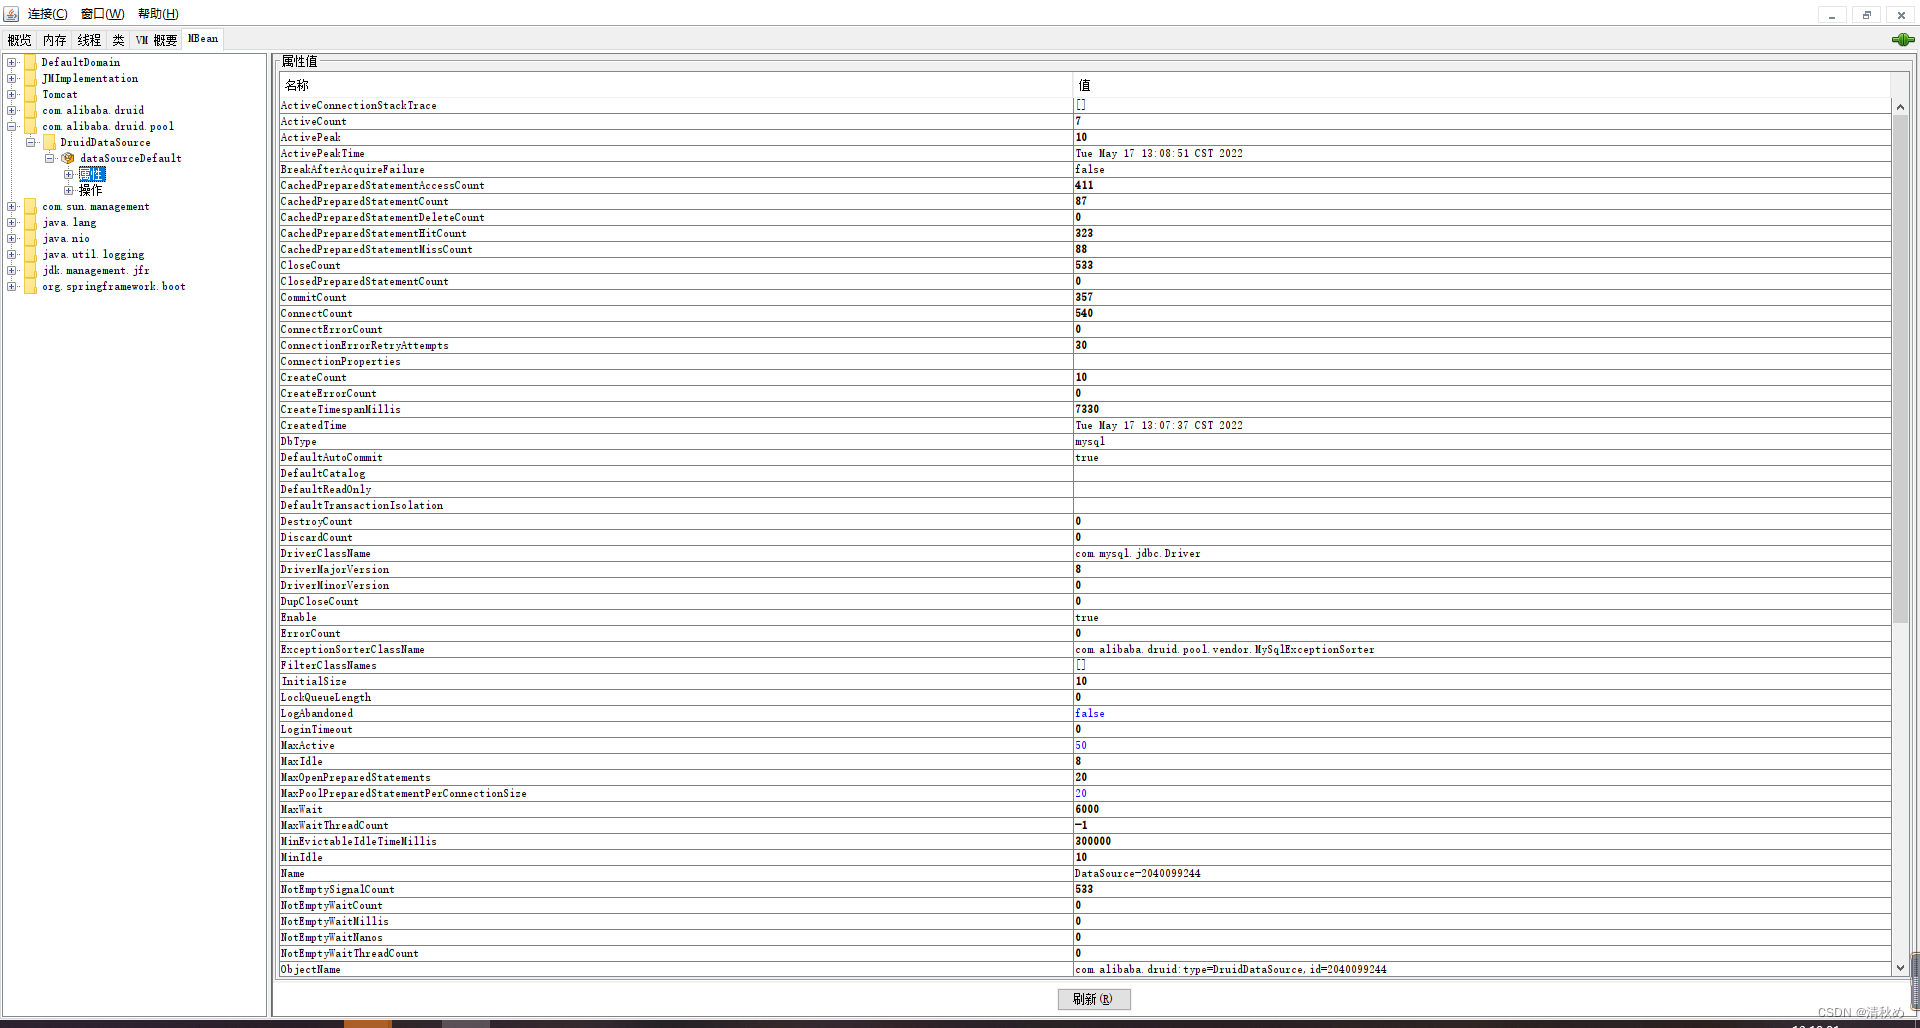
Task: Click the dataSourceDefault MBean icon
Action: (x=68, y=158)
